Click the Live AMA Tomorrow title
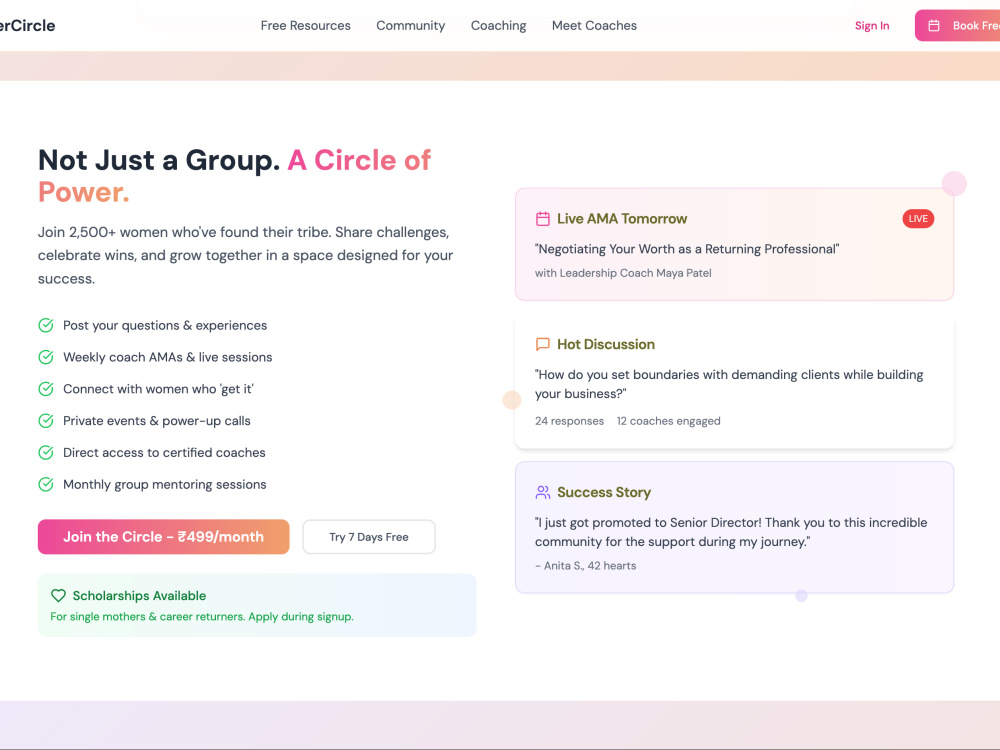This screenshot has width=1000, height=750. (x=622, y=219)
